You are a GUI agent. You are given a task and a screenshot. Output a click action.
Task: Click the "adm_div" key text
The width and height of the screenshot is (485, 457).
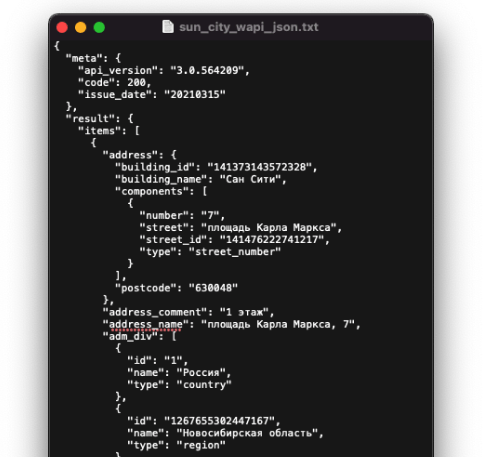[130, 336]
